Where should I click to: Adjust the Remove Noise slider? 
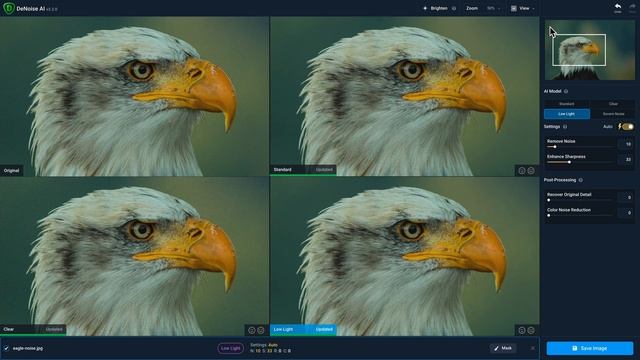(554, 147)
